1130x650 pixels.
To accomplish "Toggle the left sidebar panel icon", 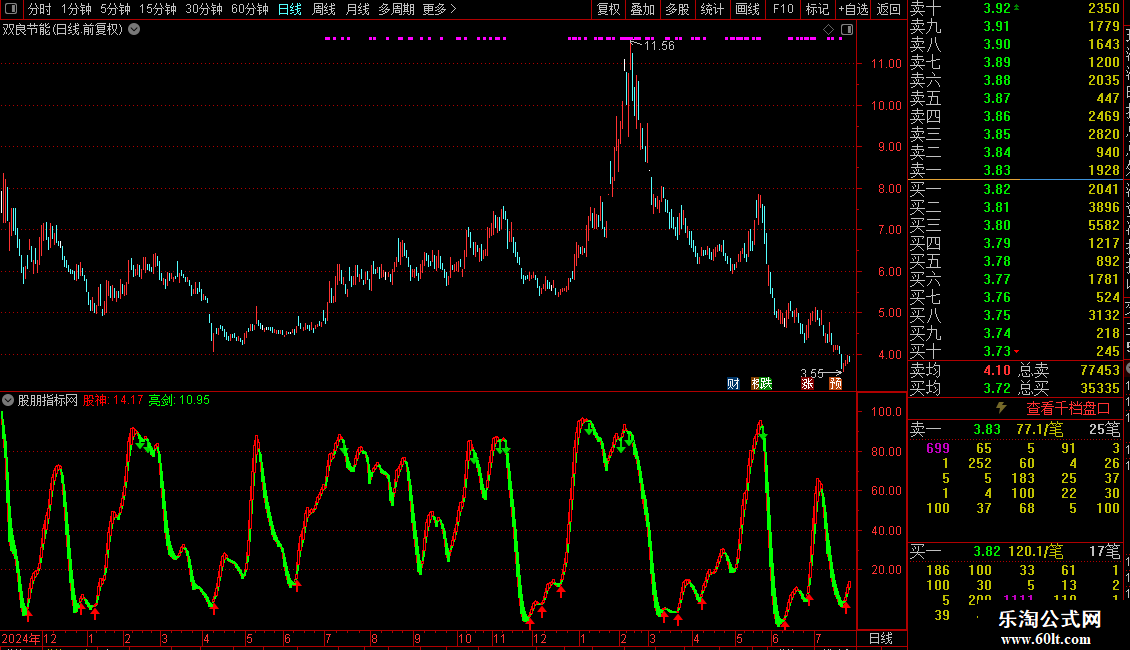I will [11, 9].
